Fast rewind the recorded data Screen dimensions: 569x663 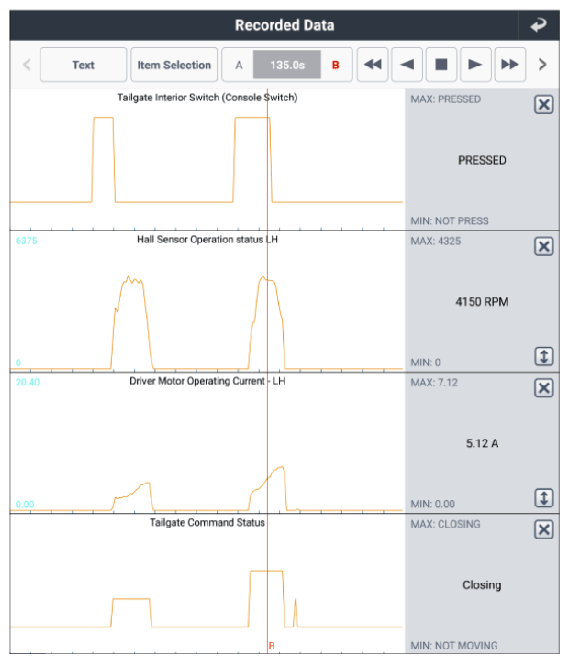point(372,65)
